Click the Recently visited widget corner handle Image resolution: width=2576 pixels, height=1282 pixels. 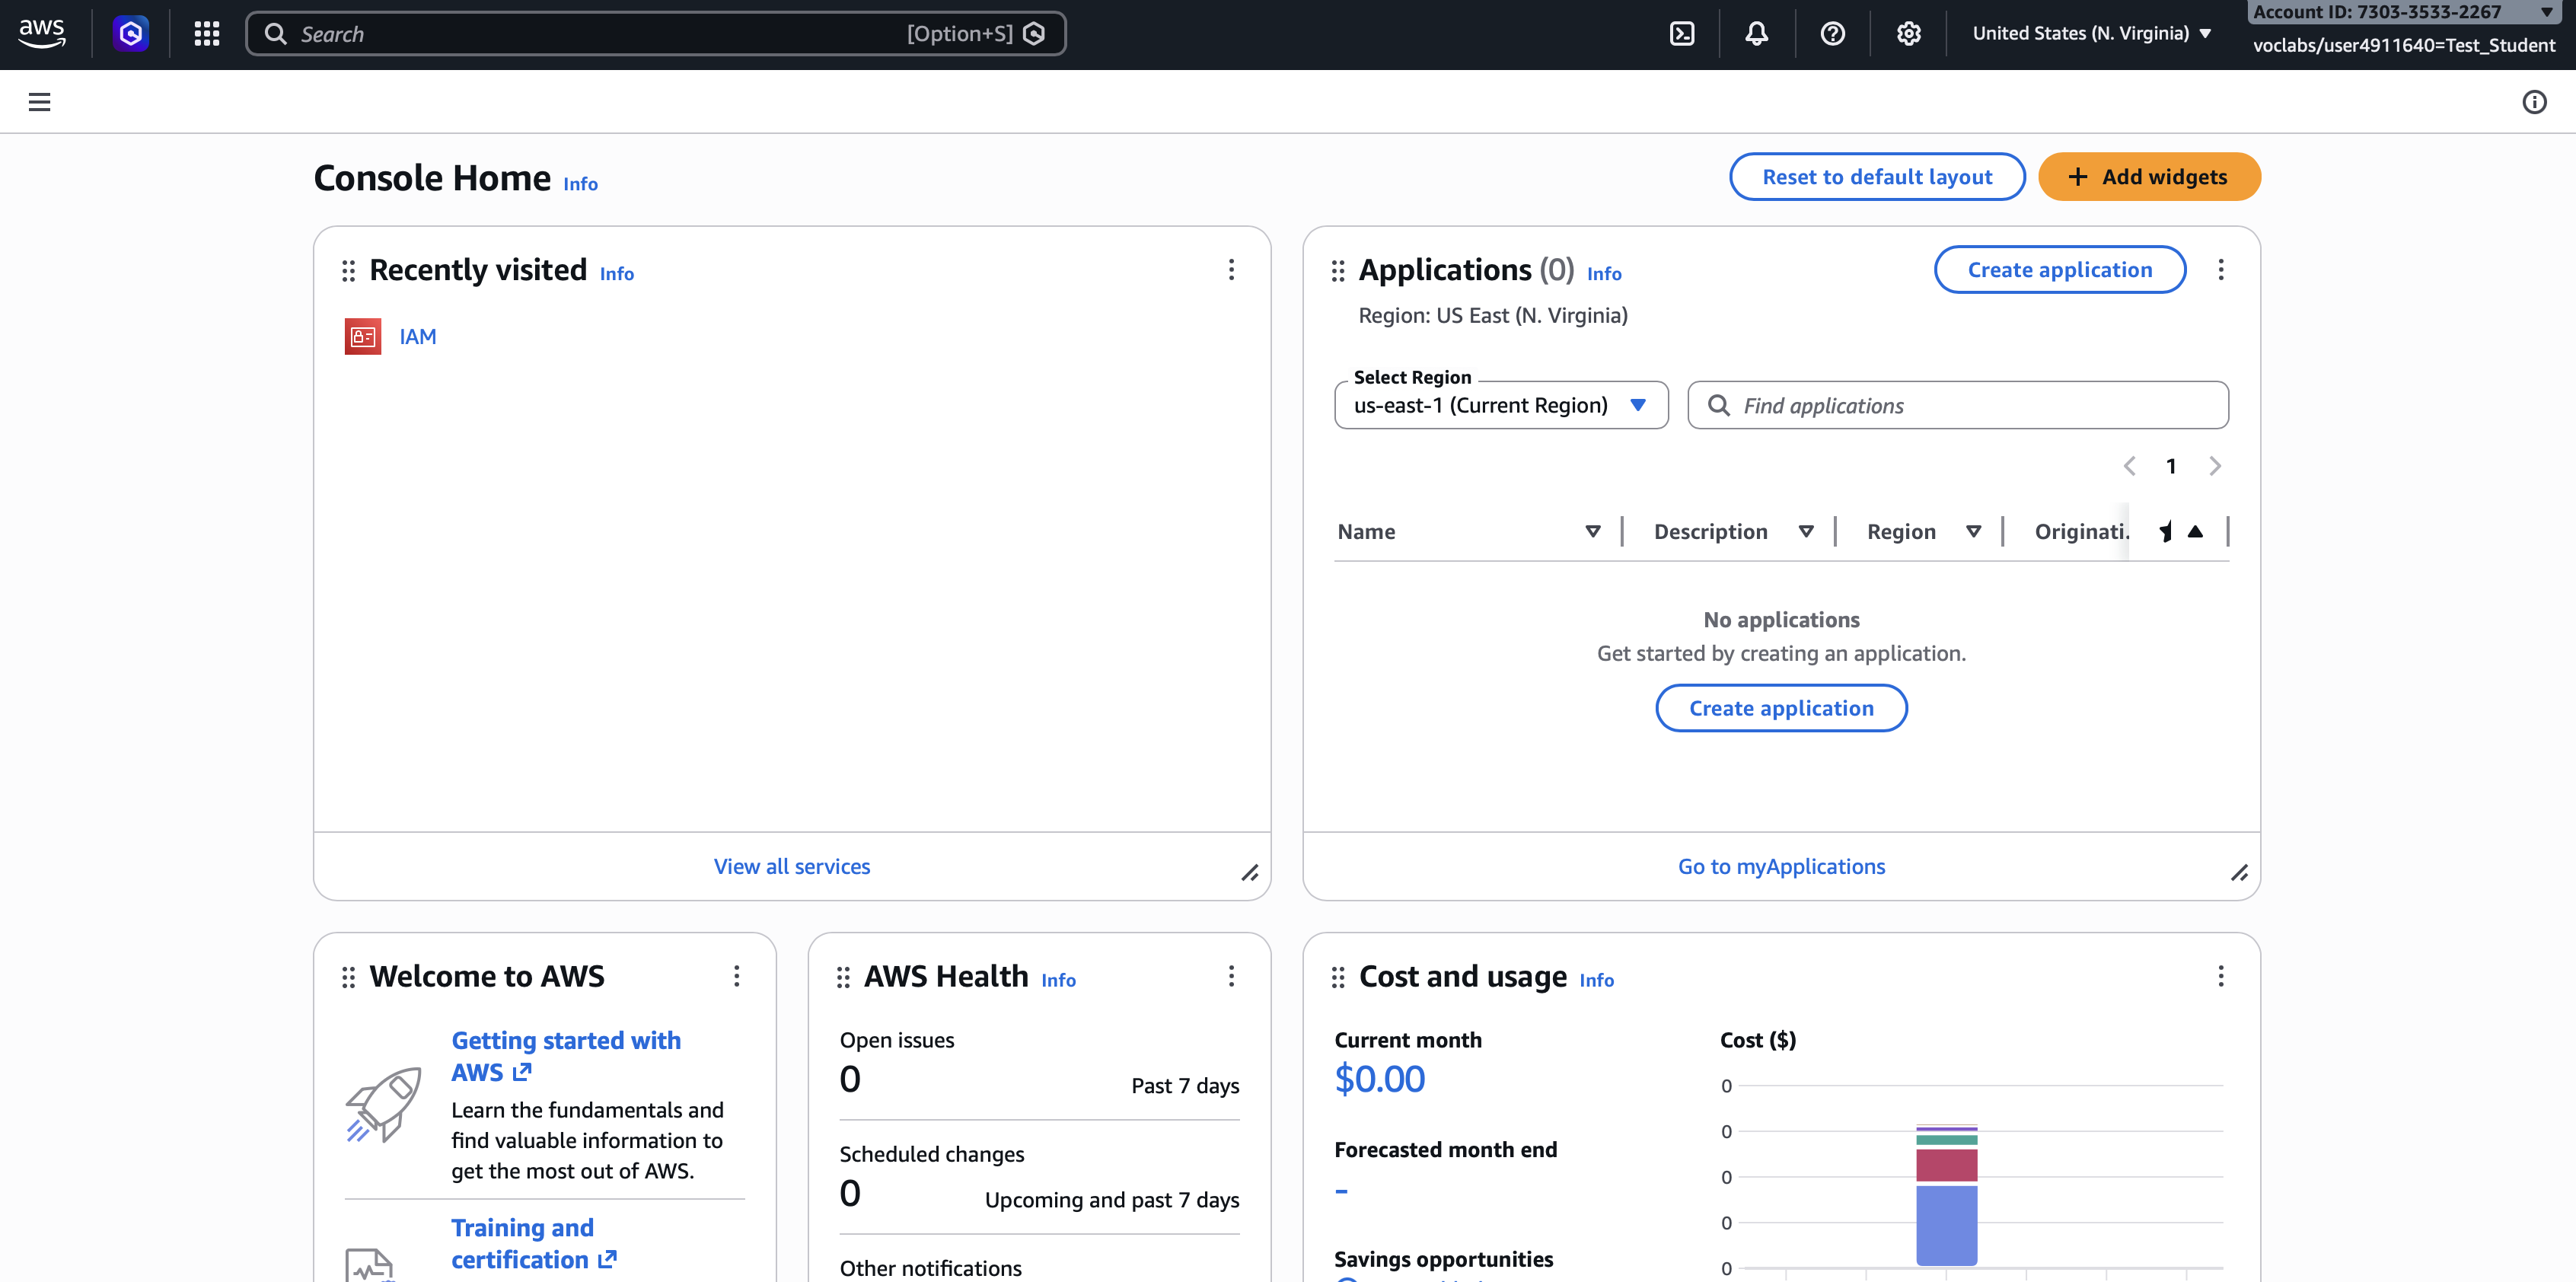point(1250,873)
